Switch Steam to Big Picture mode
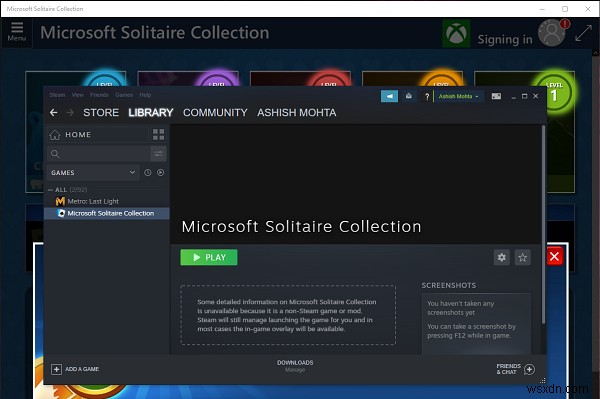The image size is (600, 399). point(496,96)
